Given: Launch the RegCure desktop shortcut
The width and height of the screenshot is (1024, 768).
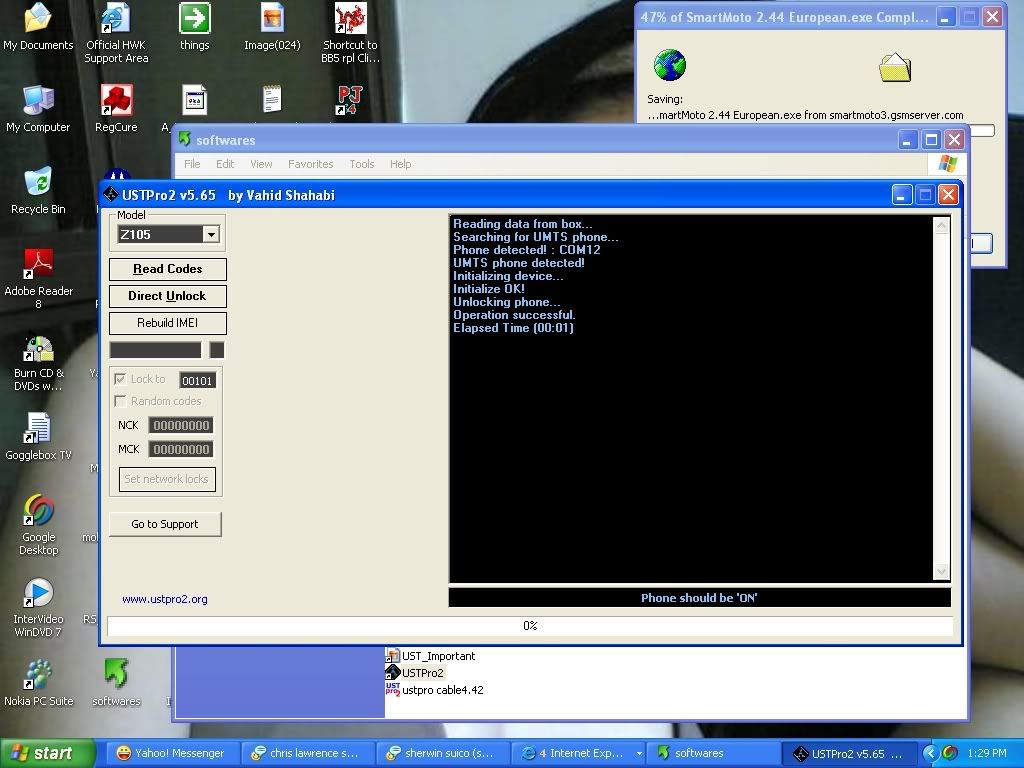Looking at the screenshot, I should [116, 109].
